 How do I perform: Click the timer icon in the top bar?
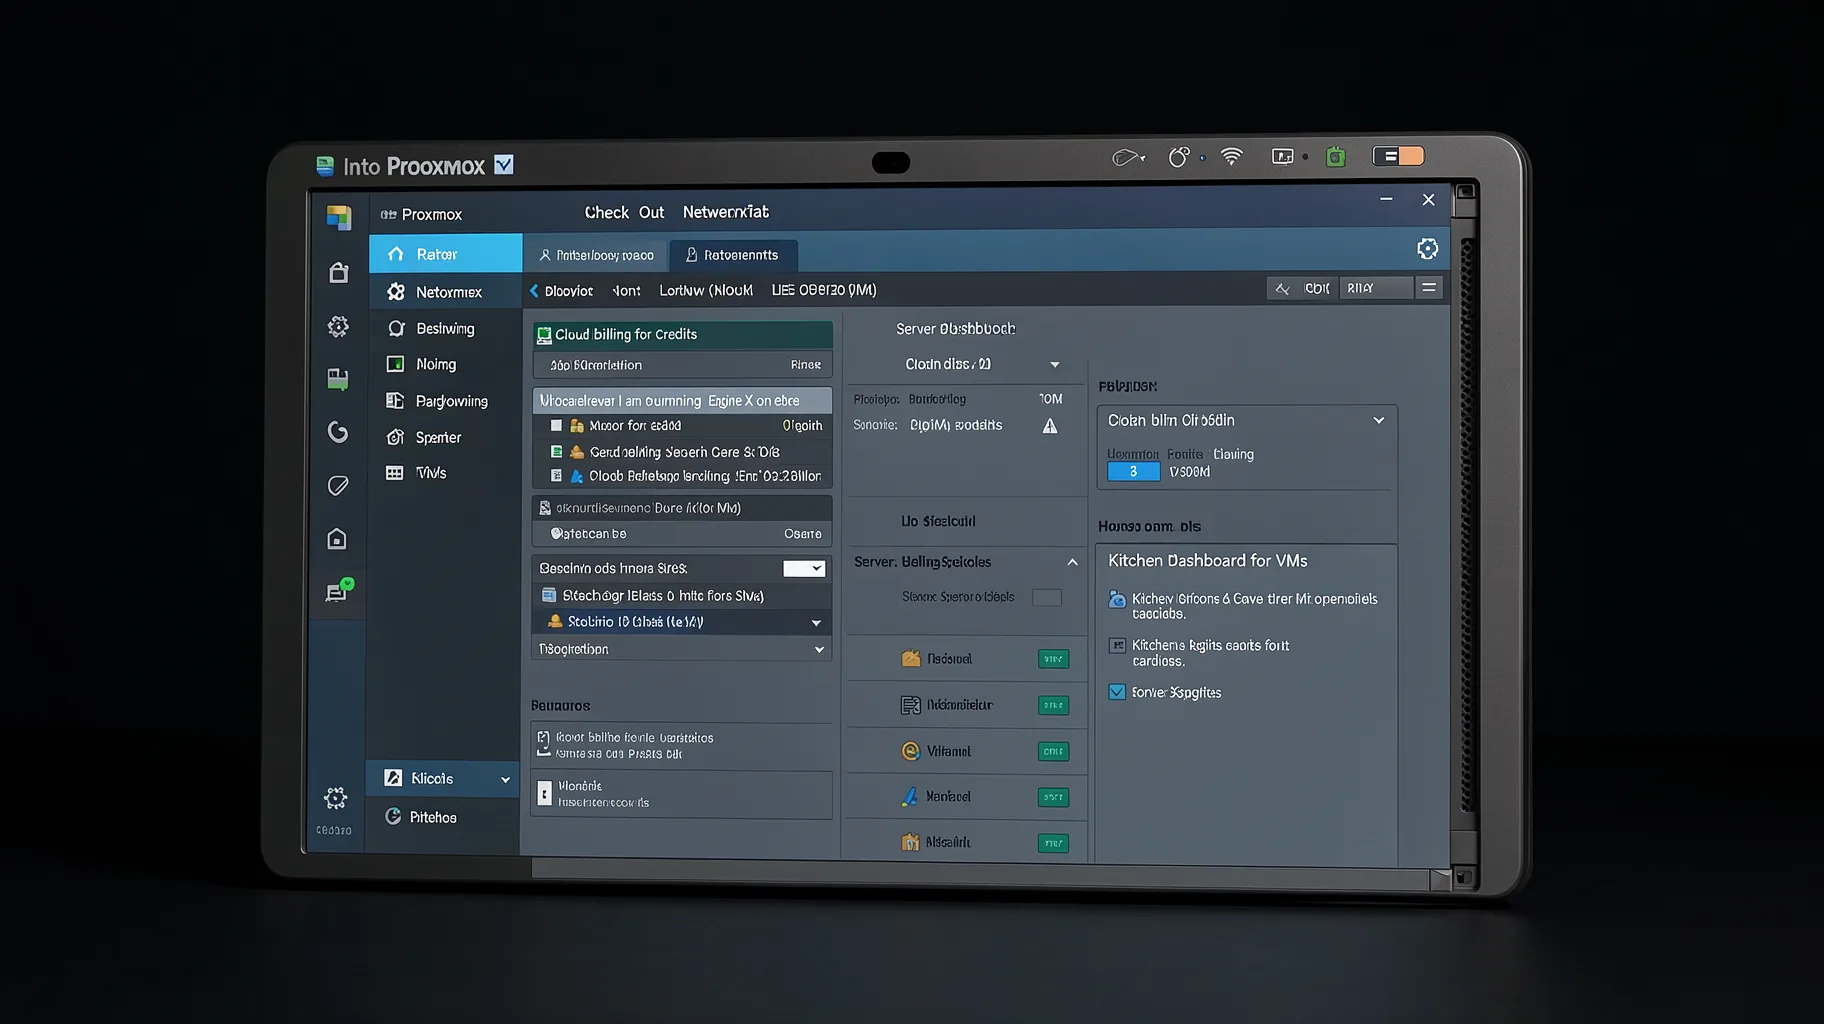[x=1179, y=157]
